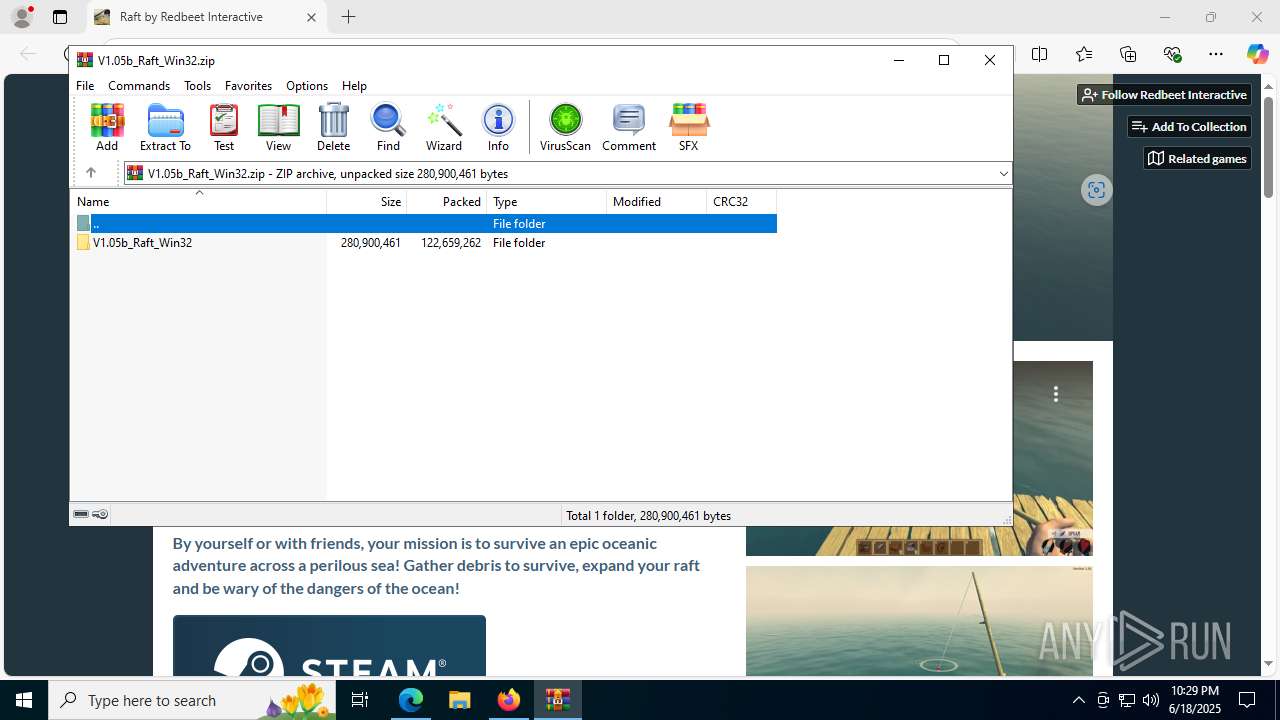Select the V1.05b_Raft_Win32 folder row
The height and width of the screenshot is (720, 1280).
425,243
